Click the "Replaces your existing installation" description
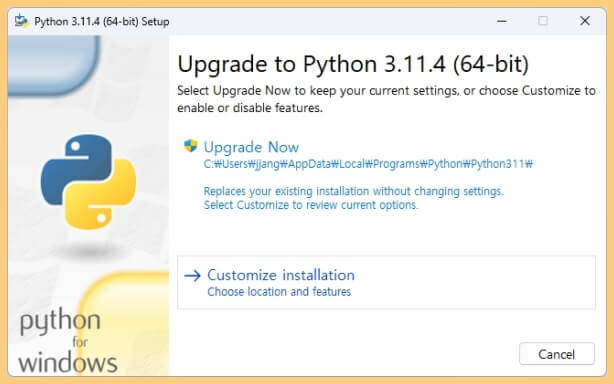614x384 pixels. (353, 191)
